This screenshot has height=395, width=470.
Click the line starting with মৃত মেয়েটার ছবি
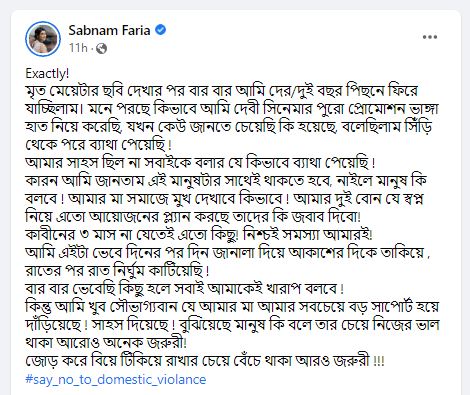222,91
